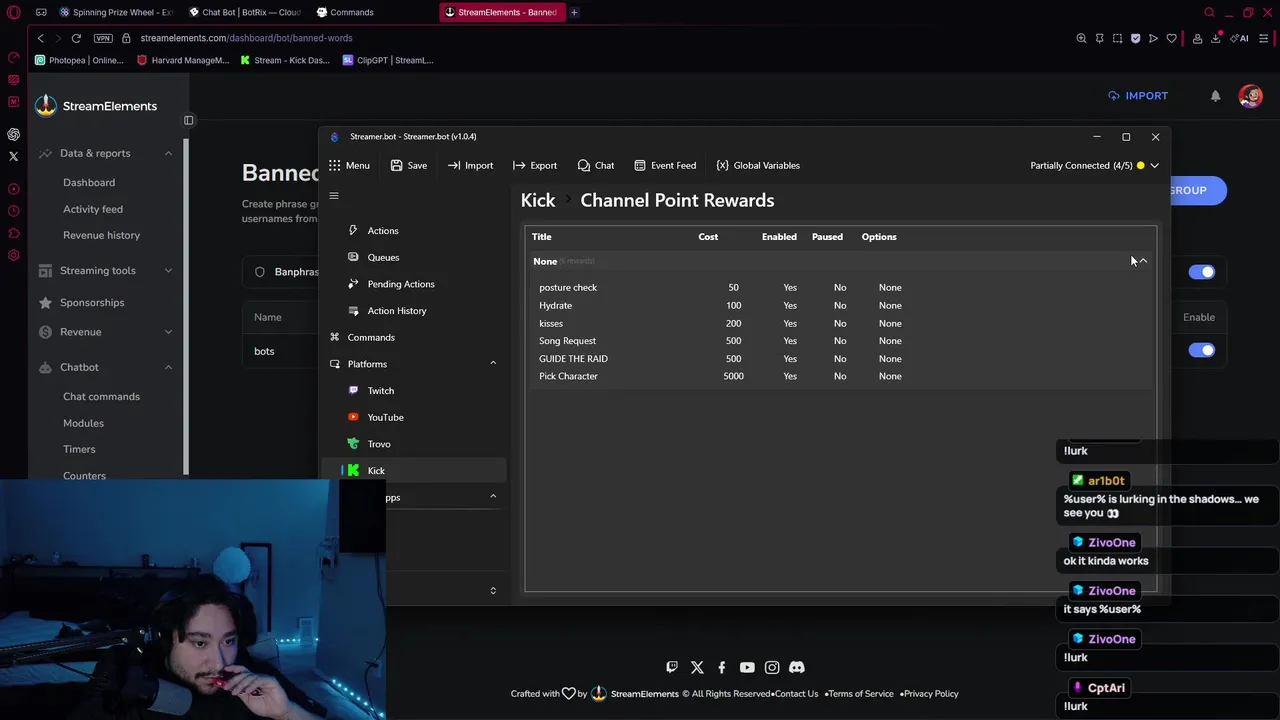
Task: Open the Streamer.bot Menu grid icon
Action: coord(335,165)
